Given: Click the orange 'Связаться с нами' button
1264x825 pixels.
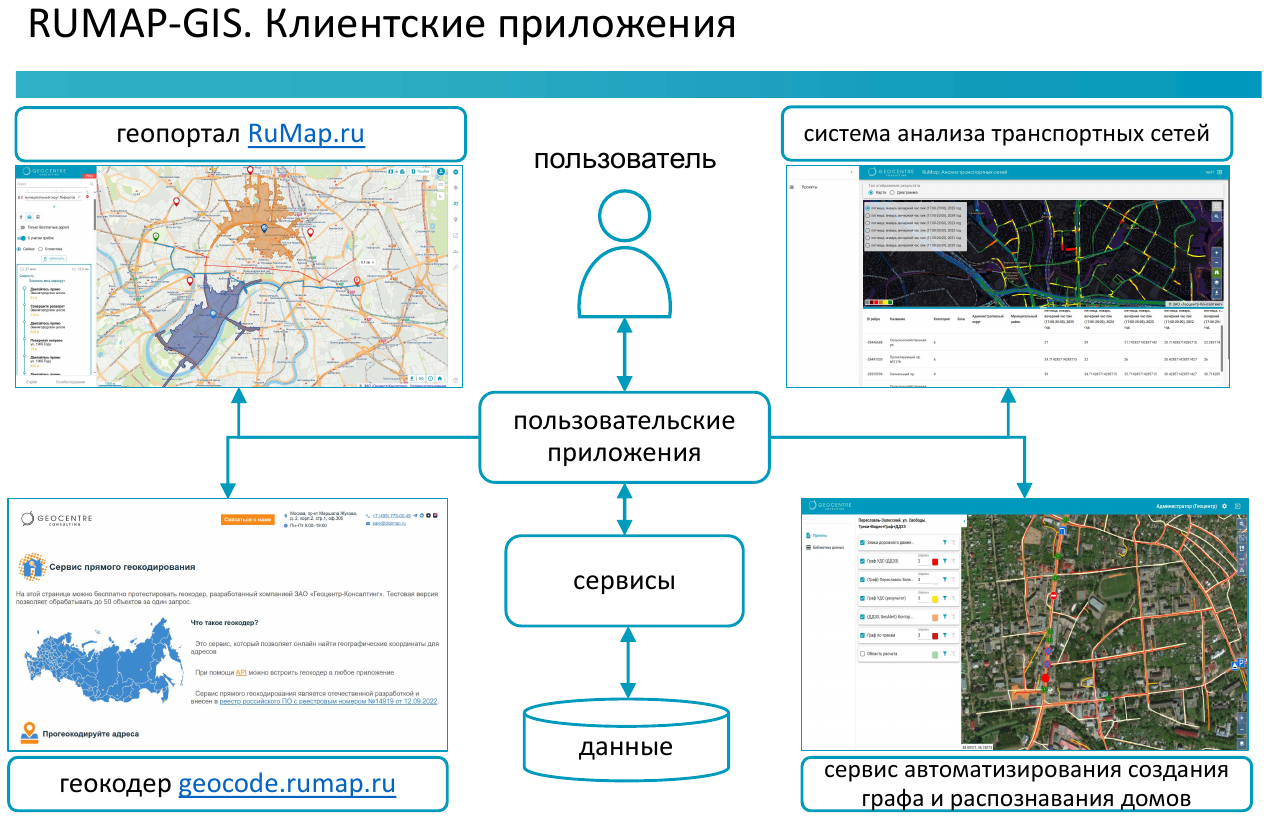Looking at the screenshot, I should [247, 520].
